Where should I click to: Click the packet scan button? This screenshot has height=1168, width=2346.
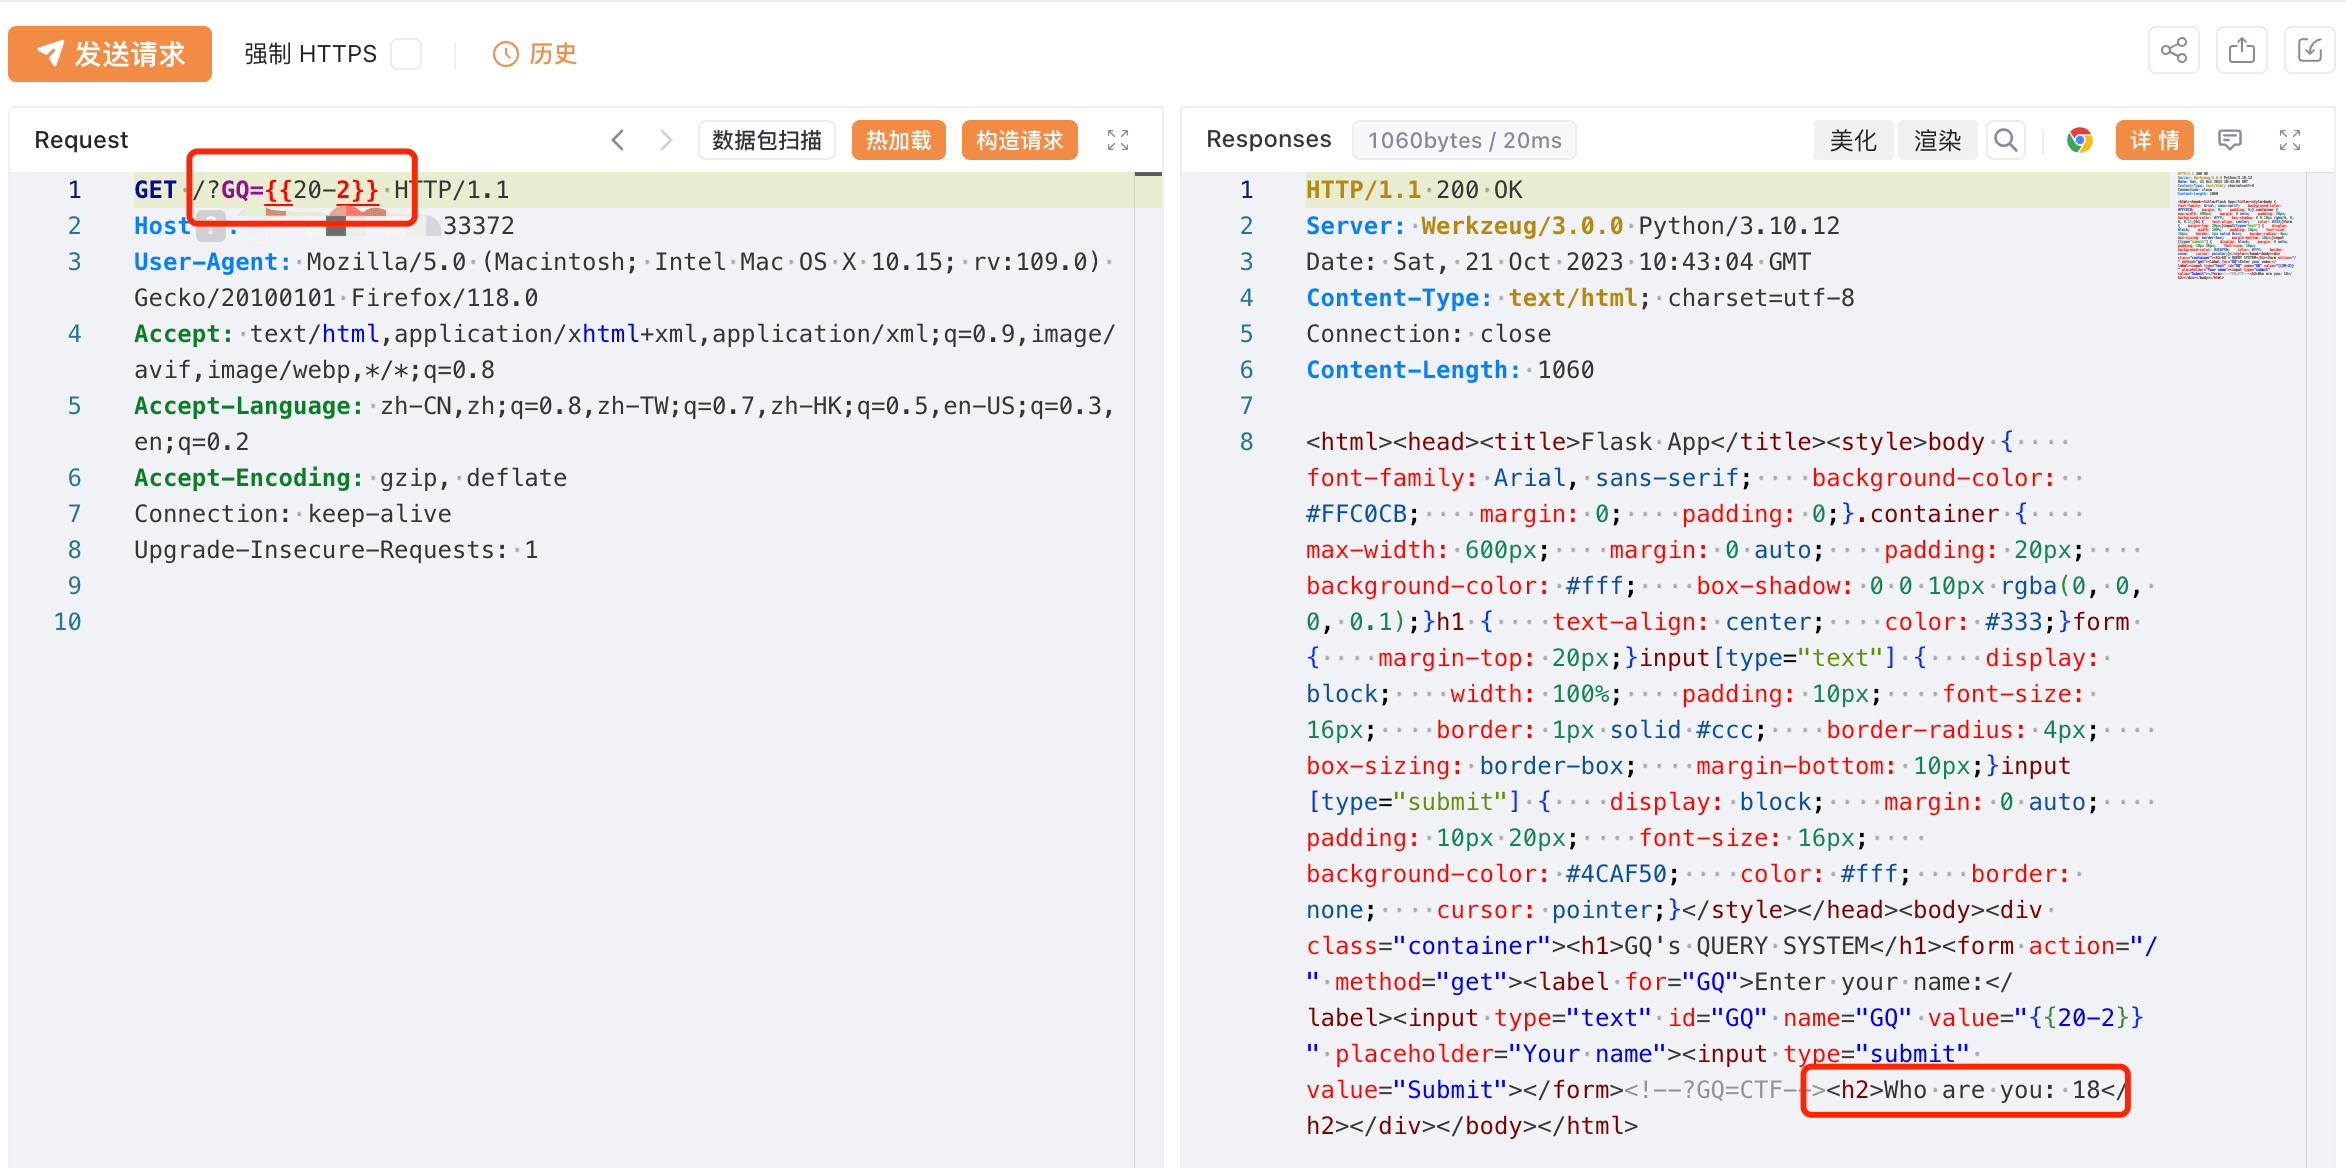pos(767,140)
